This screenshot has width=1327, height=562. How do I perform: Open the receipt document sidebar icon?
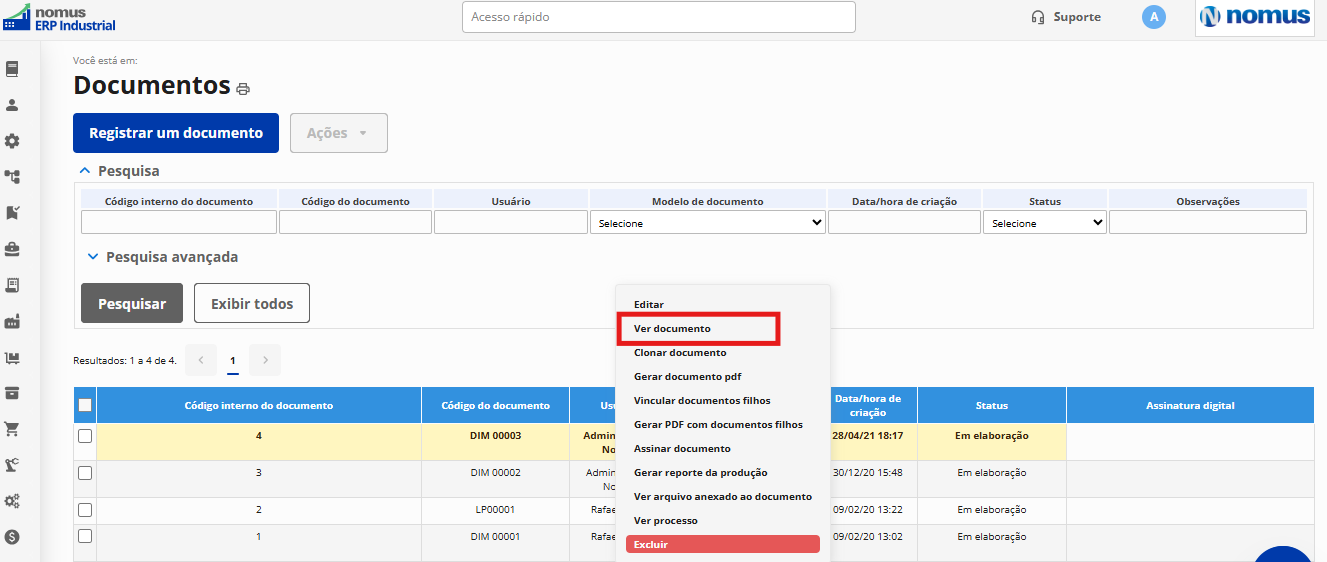pos(13,285)
